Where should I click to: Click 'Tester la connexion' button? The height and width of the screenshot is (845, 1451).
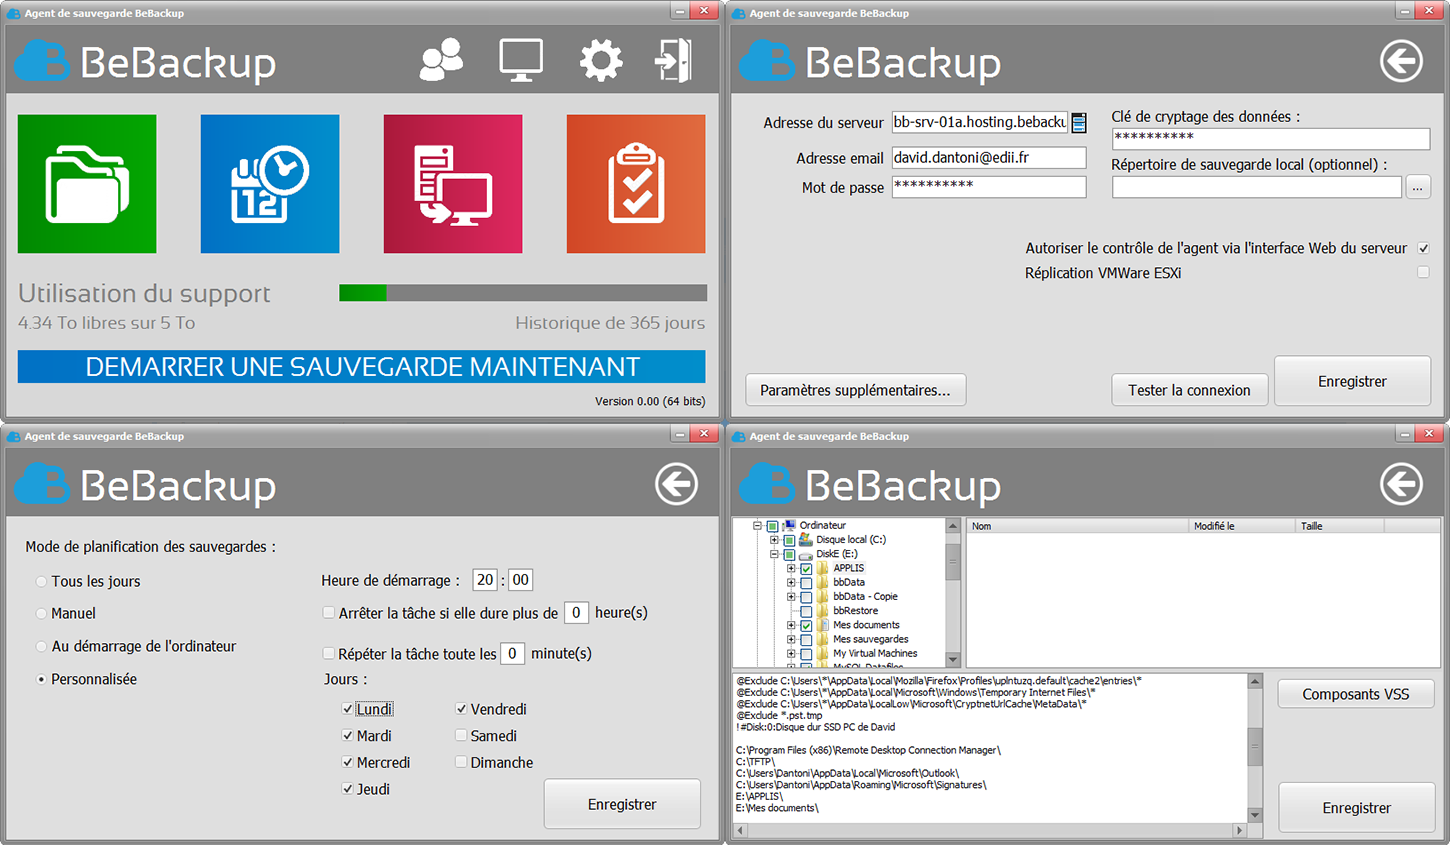click(1189, 390)
